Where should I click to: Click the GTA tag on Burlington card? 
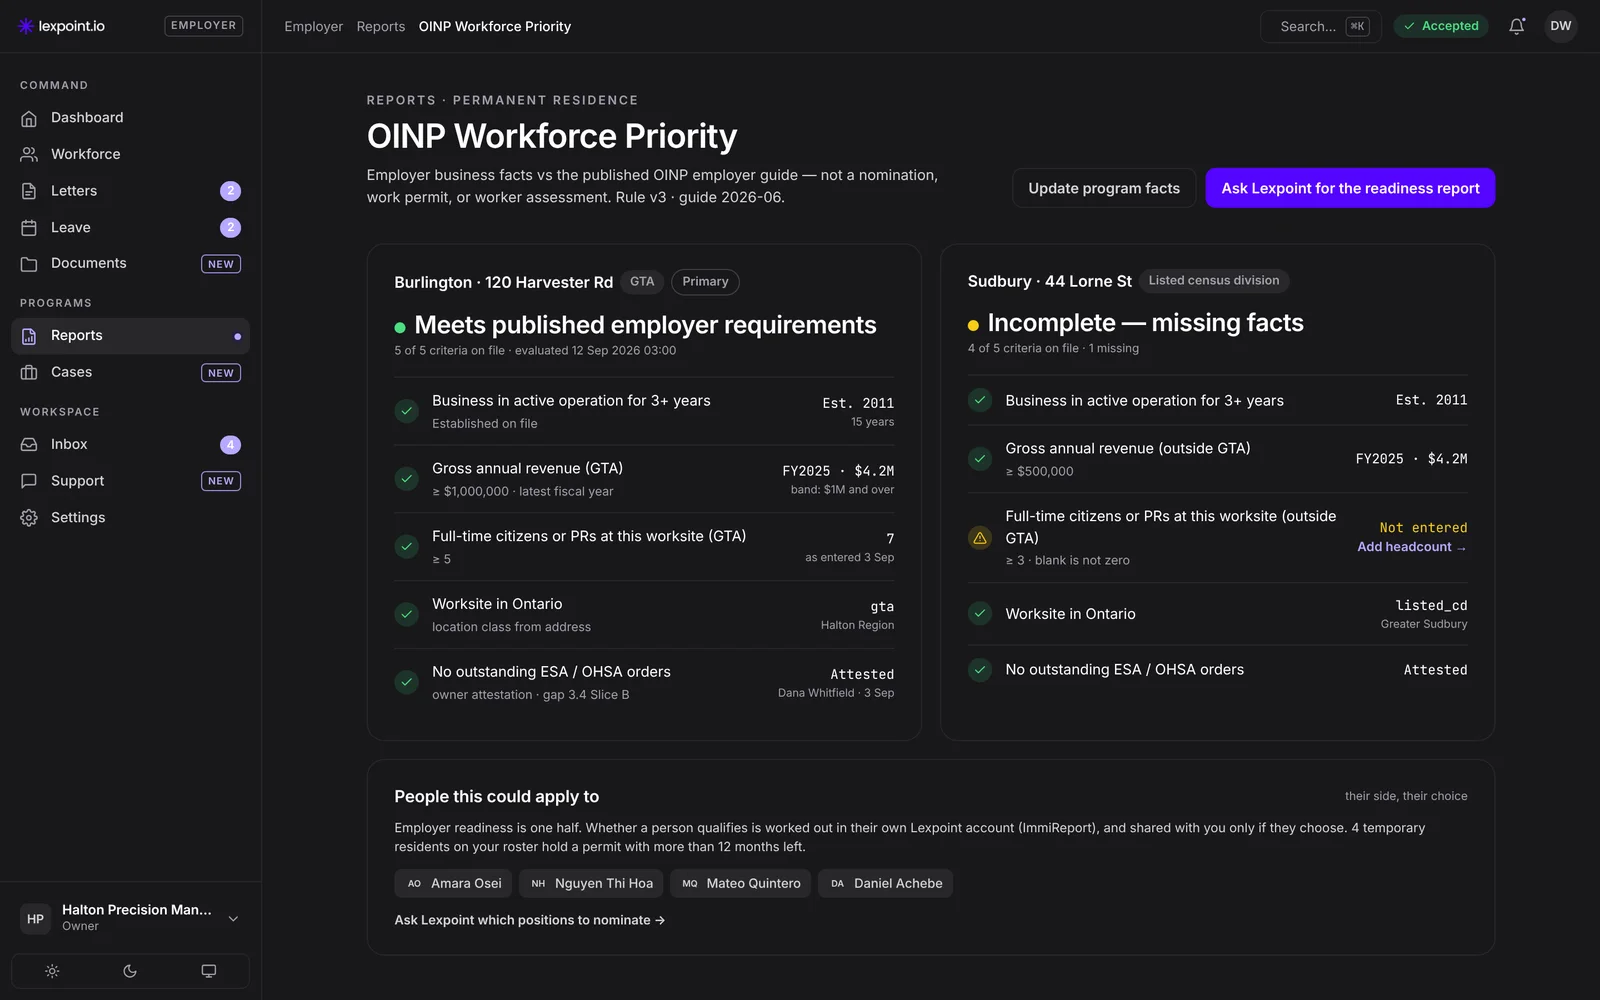(642, 282)
